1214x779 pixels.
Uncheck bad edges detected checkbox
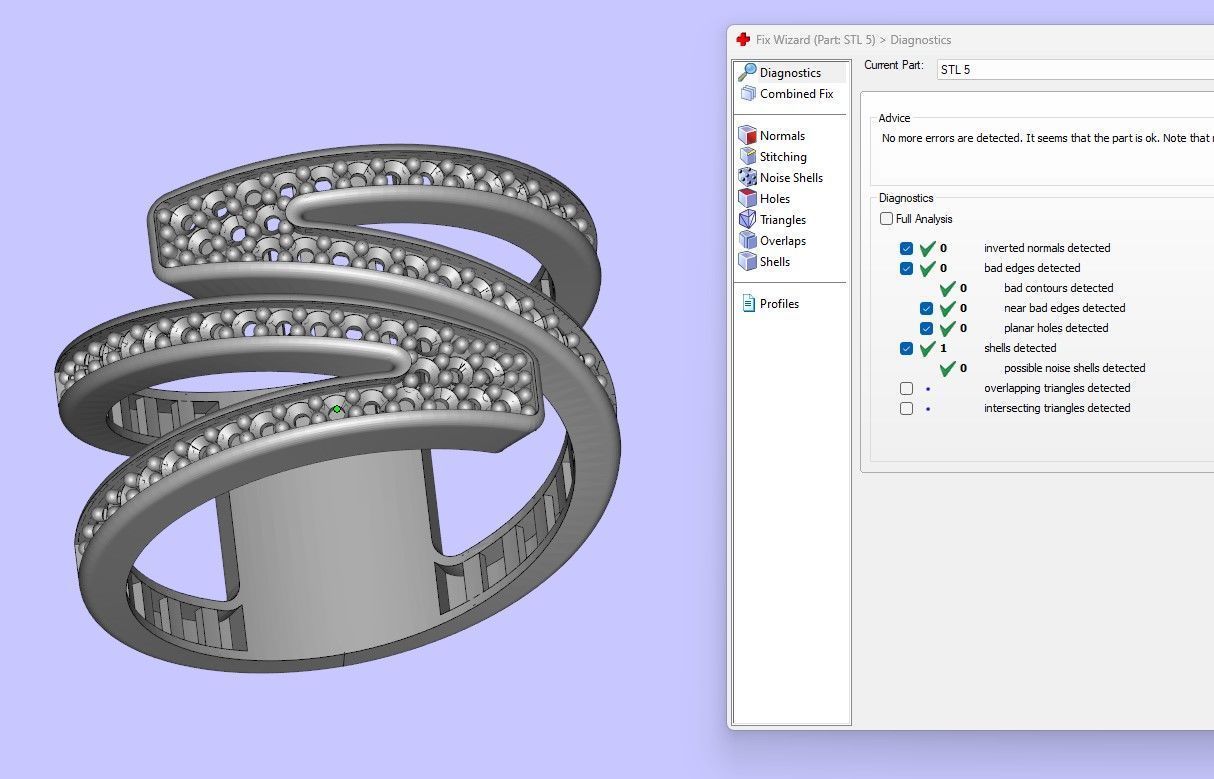906,268
